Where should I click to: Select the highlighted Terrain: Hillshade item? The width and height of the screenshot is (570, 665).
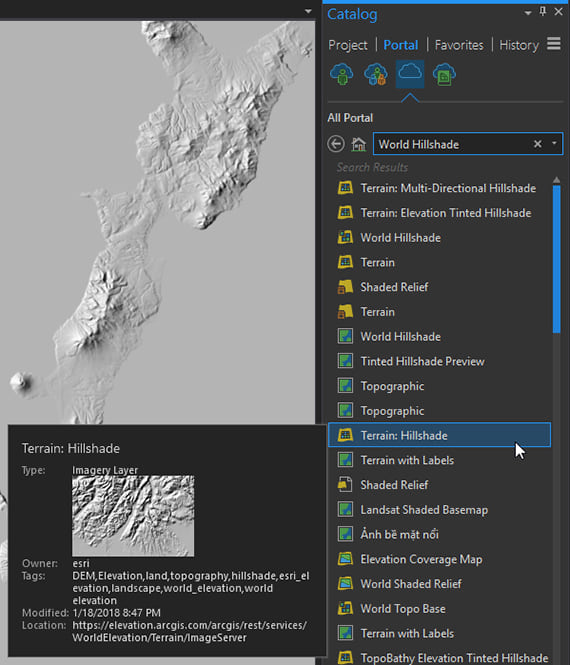pyautogui.click(x=439, y=435)
